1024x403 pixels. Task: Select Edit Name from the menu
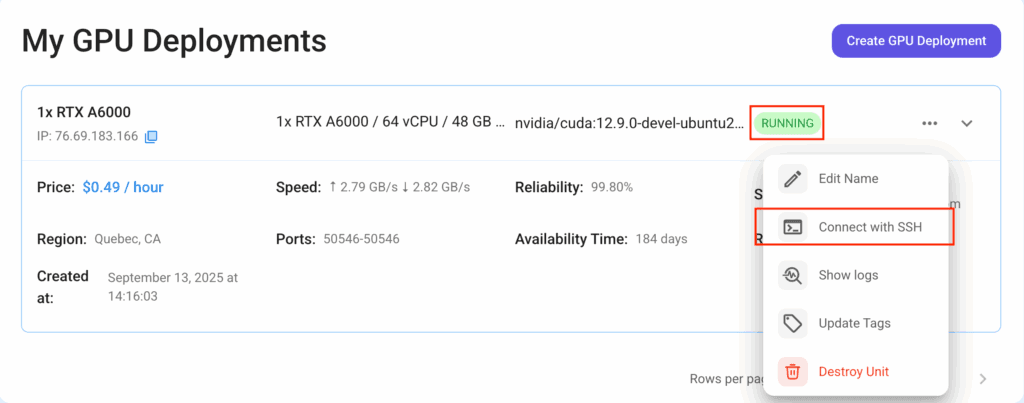click(x=848, y=179)
